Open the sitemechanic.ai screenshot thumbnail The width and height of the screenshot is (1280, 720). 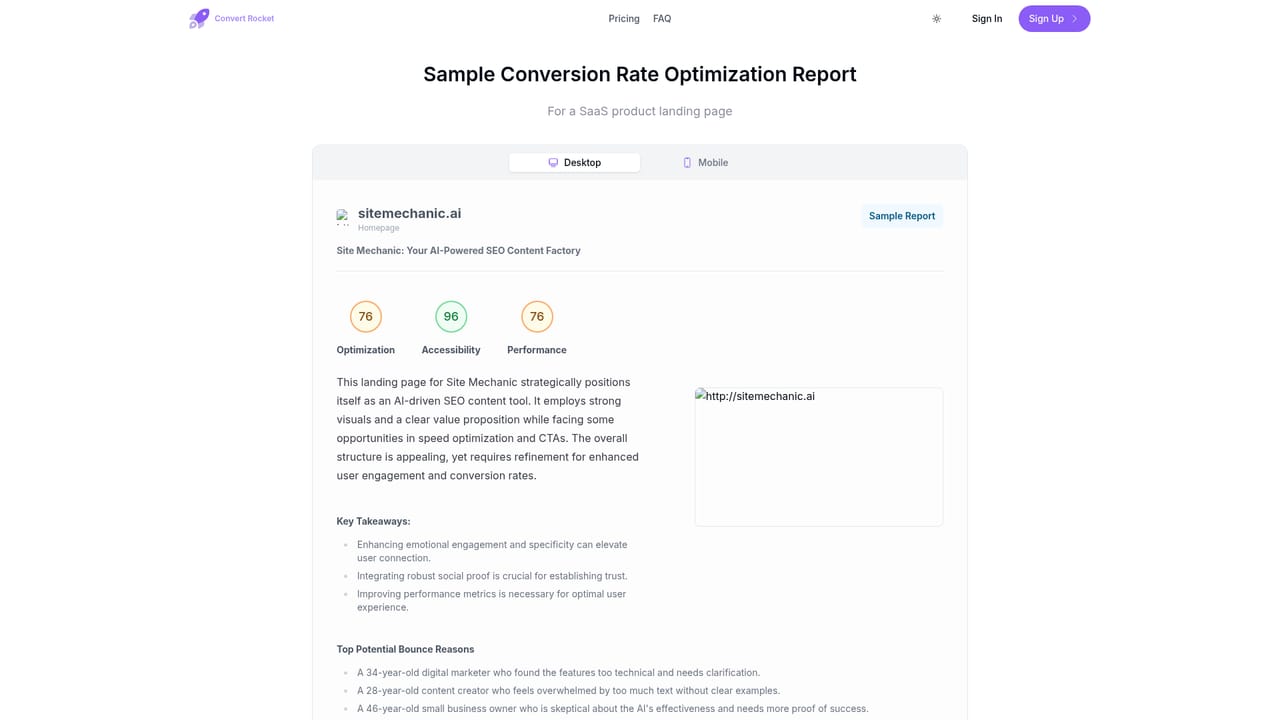click(x=819, y=457)
